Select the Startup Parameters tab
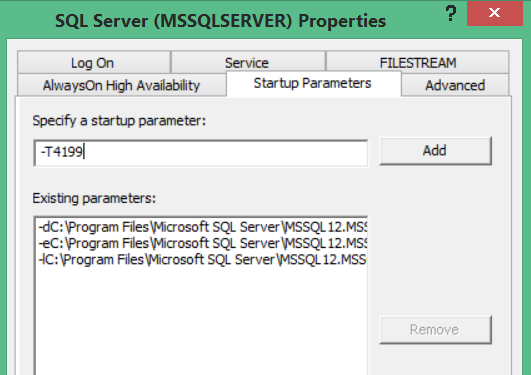This screenshot has width=531, height=375. pyautogui.click(x=313, y=83)
